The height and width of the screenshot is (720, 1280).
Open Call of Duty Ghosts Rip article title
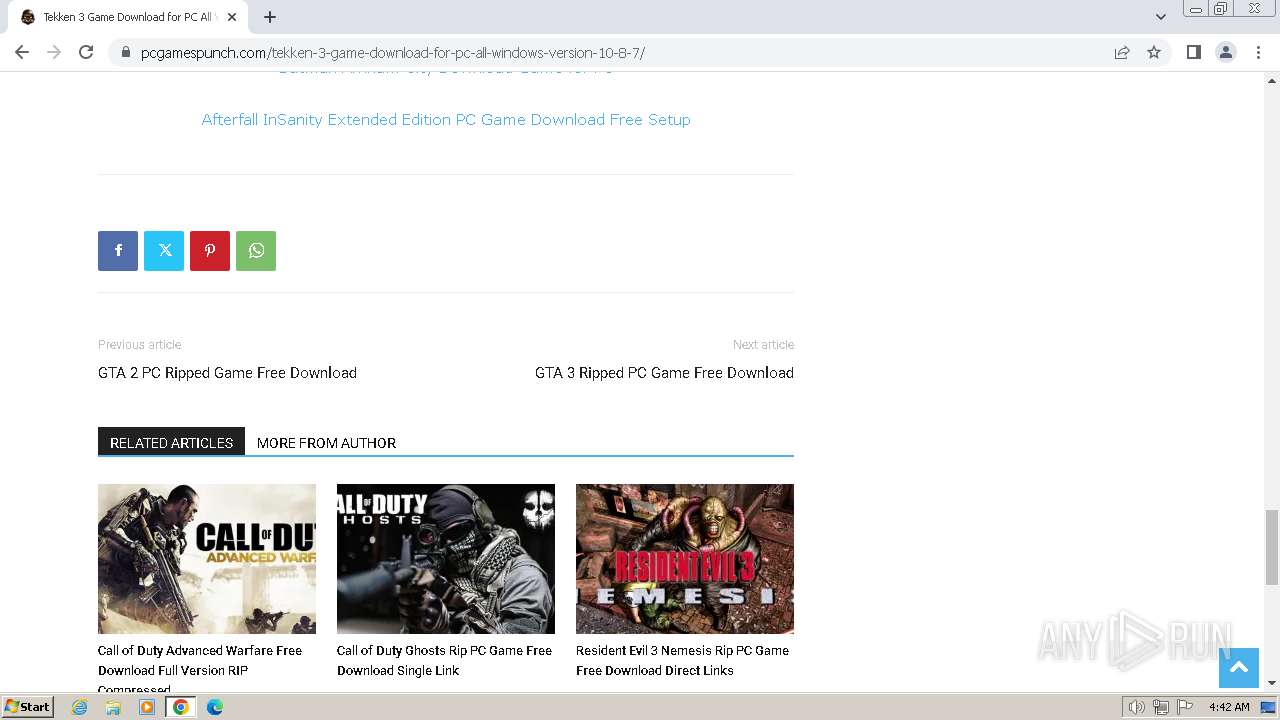pos(444,660)
